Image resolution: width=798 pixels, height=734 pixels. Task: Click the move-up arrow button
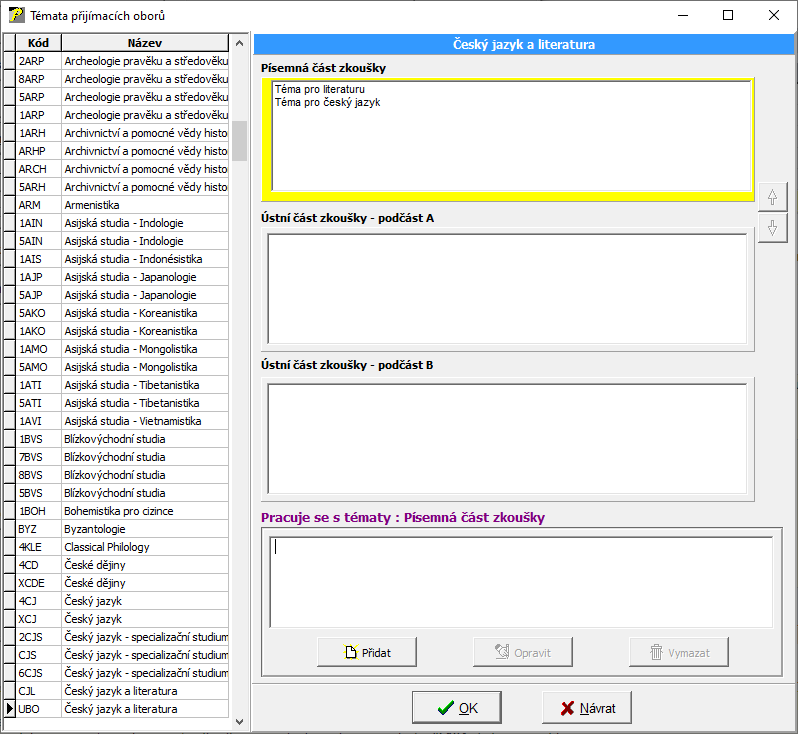772,197
